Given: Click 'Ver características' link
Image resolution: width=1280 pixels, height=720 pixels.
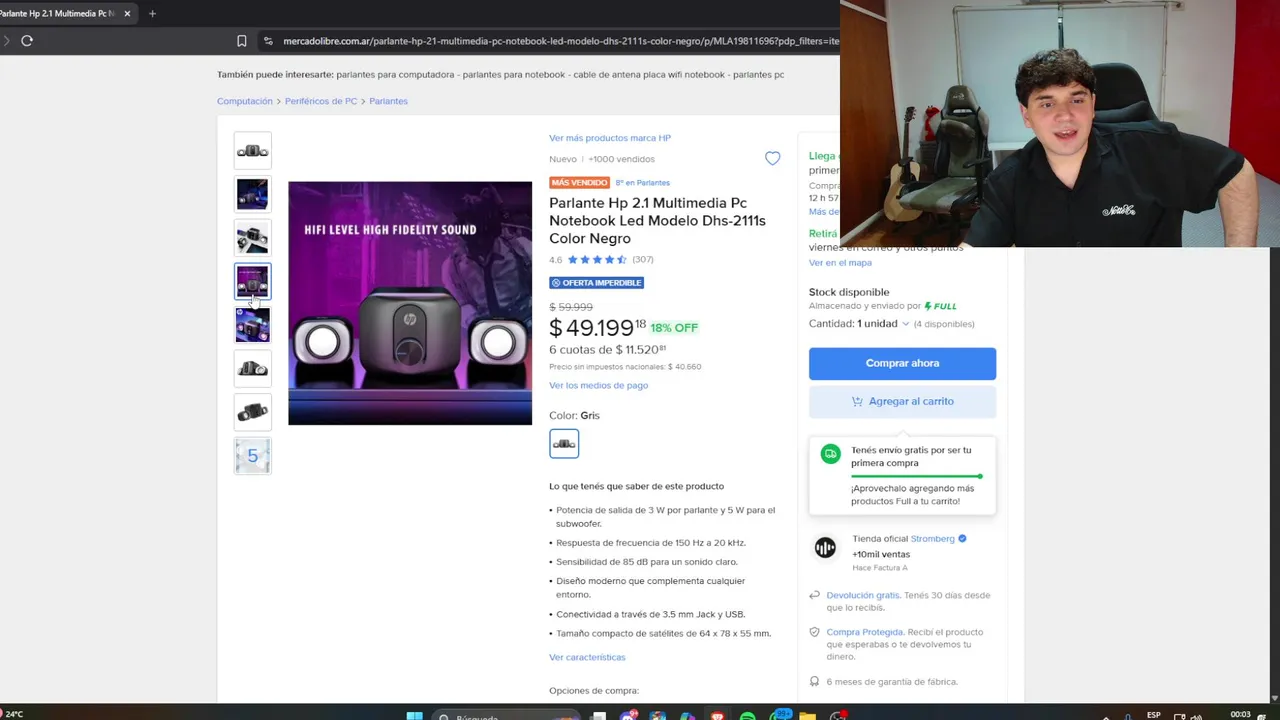Looking at the screenshot, I should [x=587, y=657].
